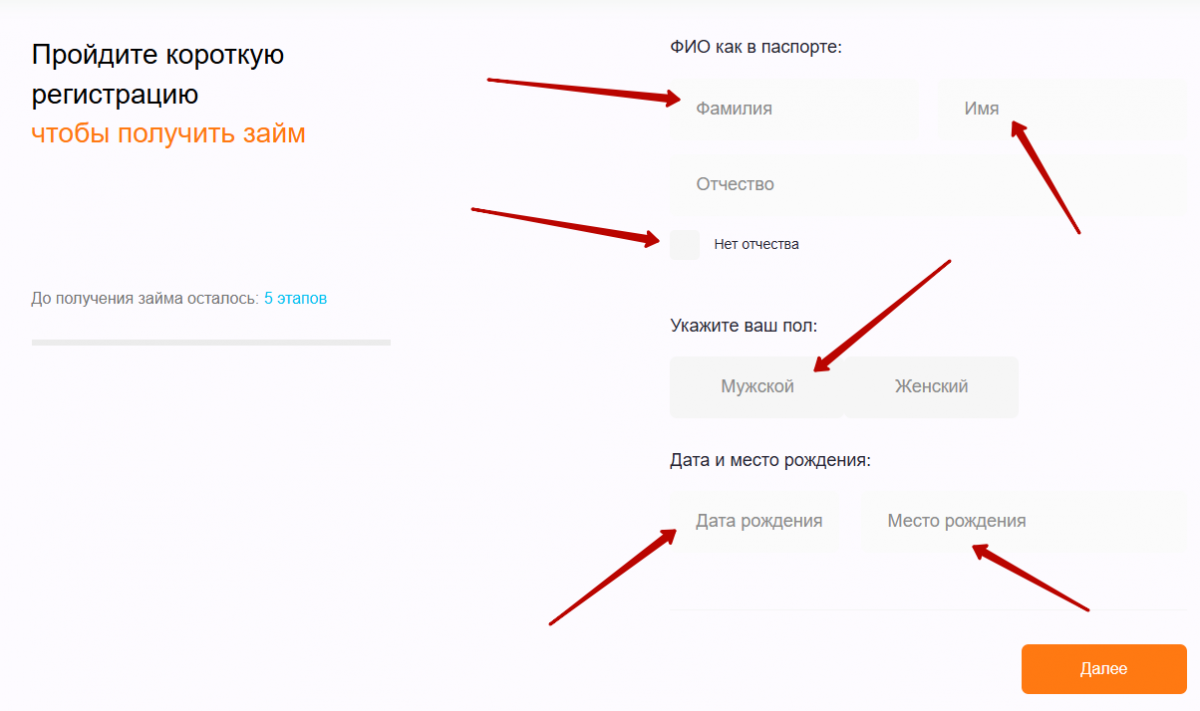Screen dimensions: 1200x711
Task: Select the Отчество input field
Action: click(928, 184)
